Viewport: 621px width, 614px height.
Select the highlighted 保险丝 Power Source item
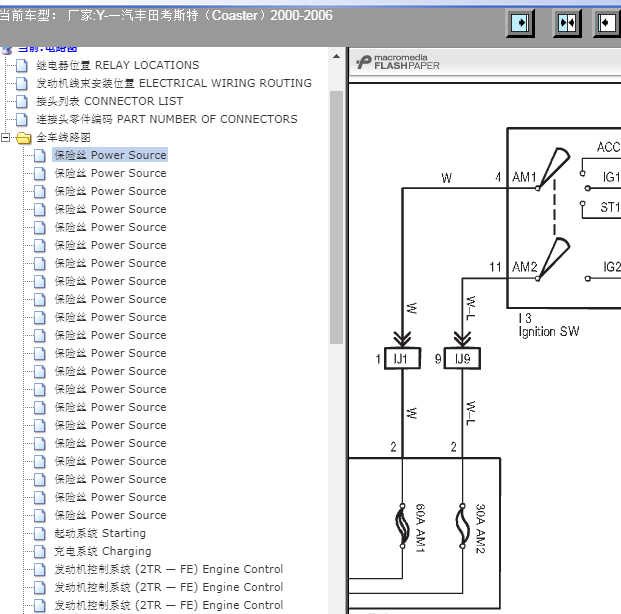pyautogui.click(x=110, y=155)
